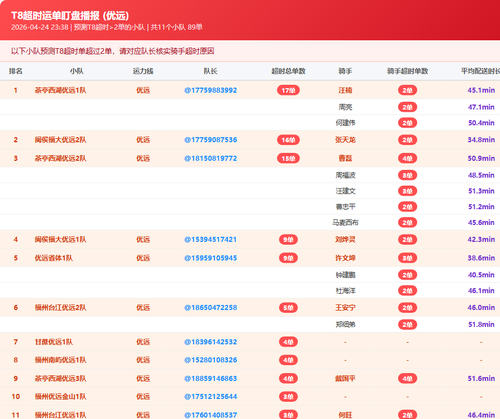
Task: Open captain link @17759883992
Action: tap(211, 90)
